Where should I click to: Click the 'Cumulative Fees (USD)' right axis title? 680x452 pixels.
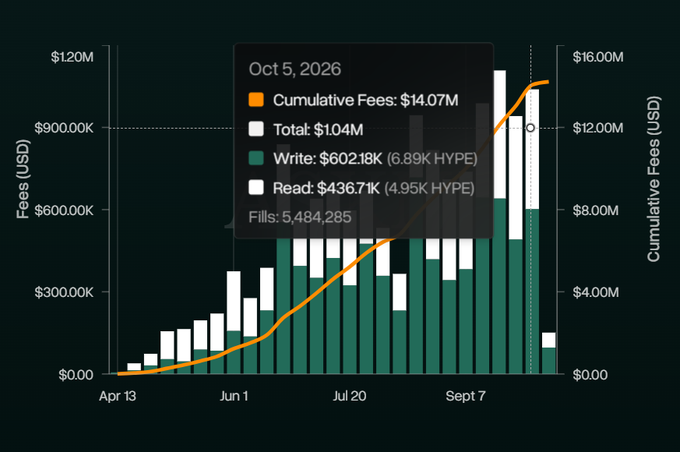coord(654,179)
